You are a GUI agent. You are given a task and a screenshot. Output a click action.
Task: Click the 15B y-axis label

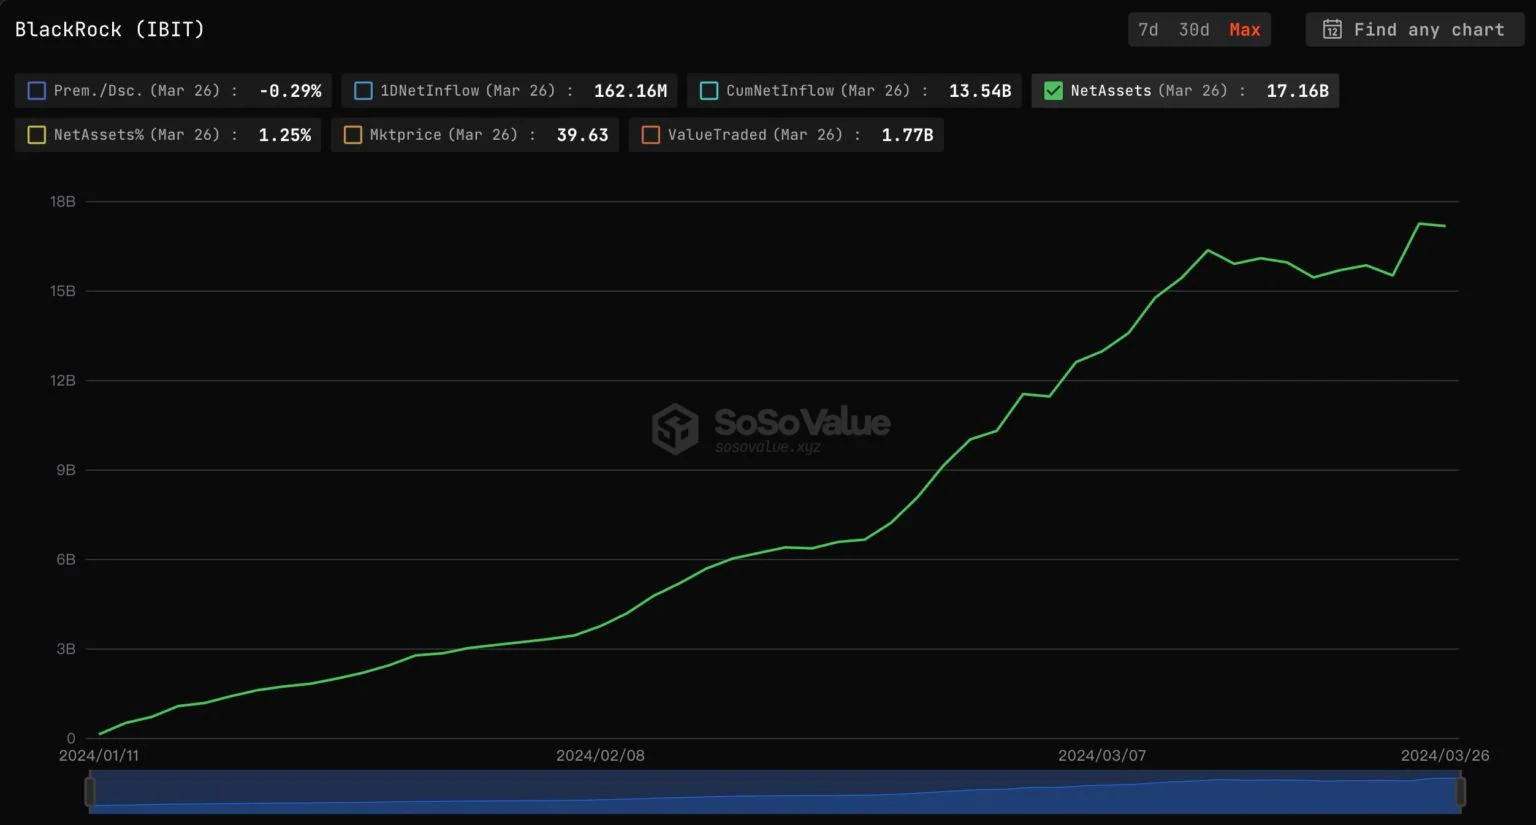point(63,291)
